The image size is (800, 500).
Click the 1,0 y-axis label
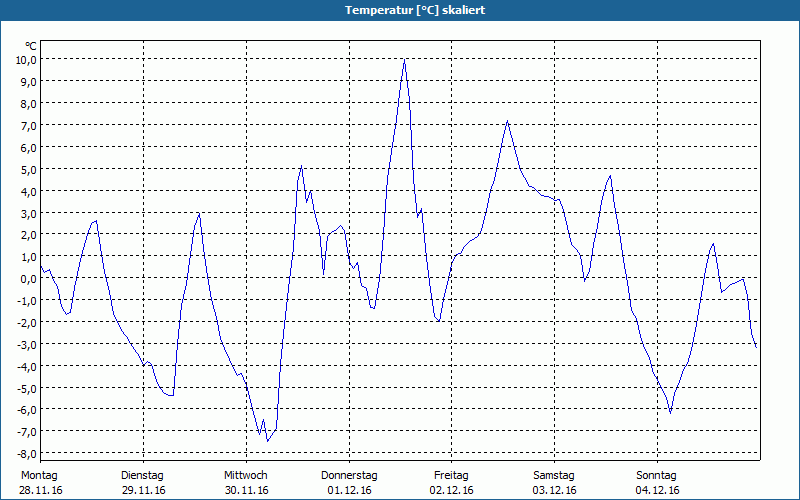[x=29, y=257]
